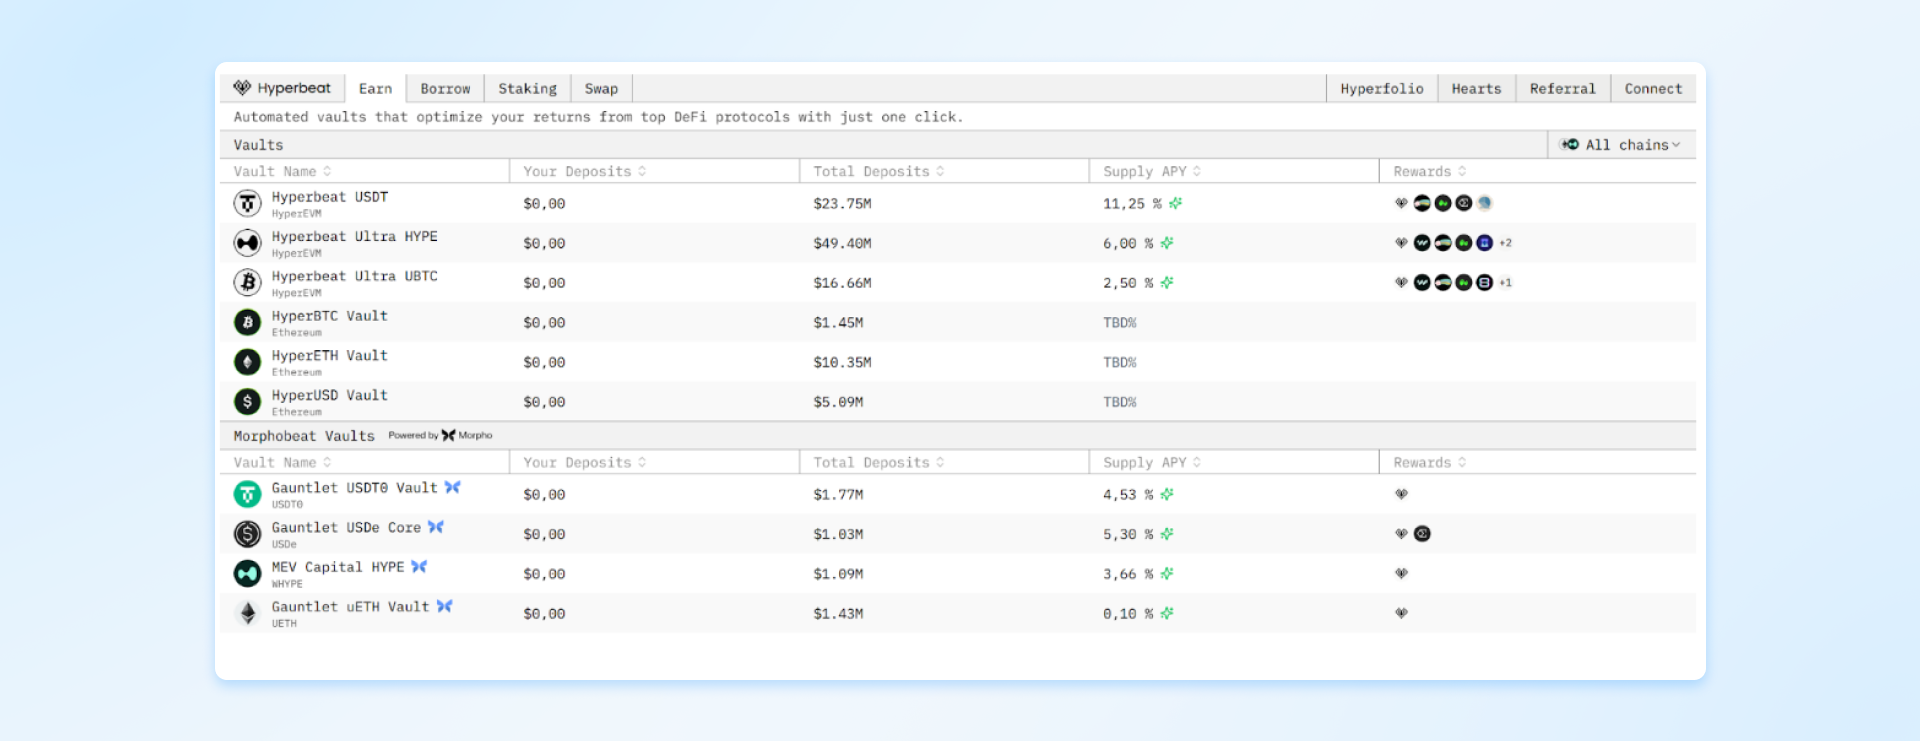Click the Morphobeat Vaults section heading

[x=304, y=436]
